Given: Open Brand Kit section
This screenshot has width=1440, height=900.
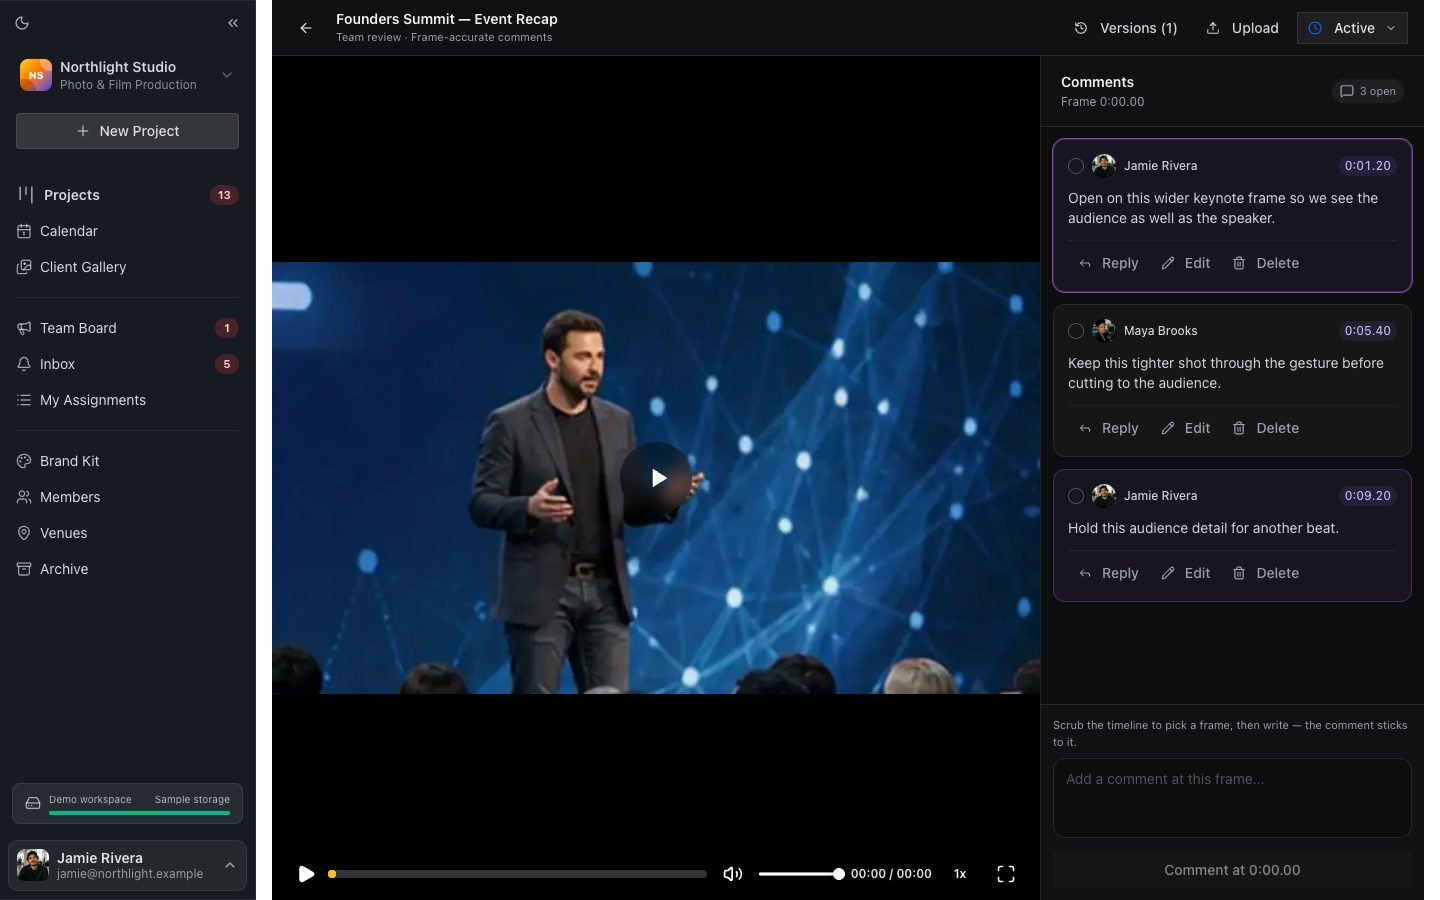Looking at the screenshot, I should tap(127, 461).
